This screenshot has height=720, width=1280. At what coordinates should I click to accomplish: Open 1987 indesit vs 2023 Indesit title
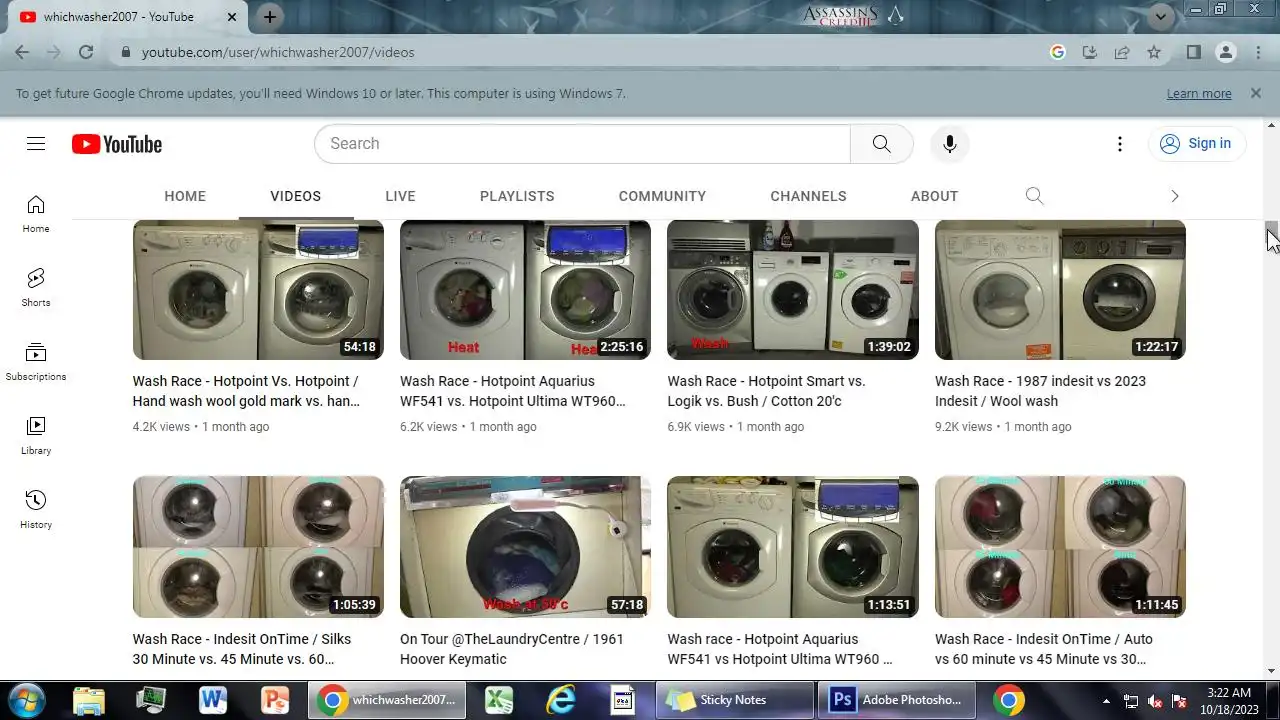pos(1040,391)
